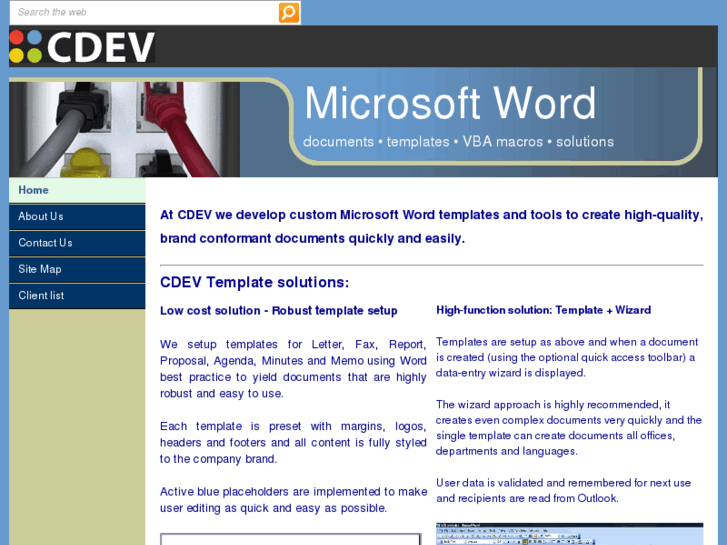The width and height of the screenshot is (727, 545).
Task: Click the paragraph starting 'Each template is preset'
Action: coord(293,442)
